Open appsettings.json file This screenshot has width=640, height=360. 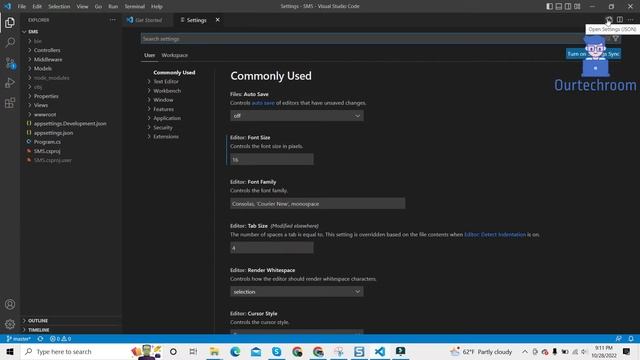pyautogui.click(x=53, y=133)
